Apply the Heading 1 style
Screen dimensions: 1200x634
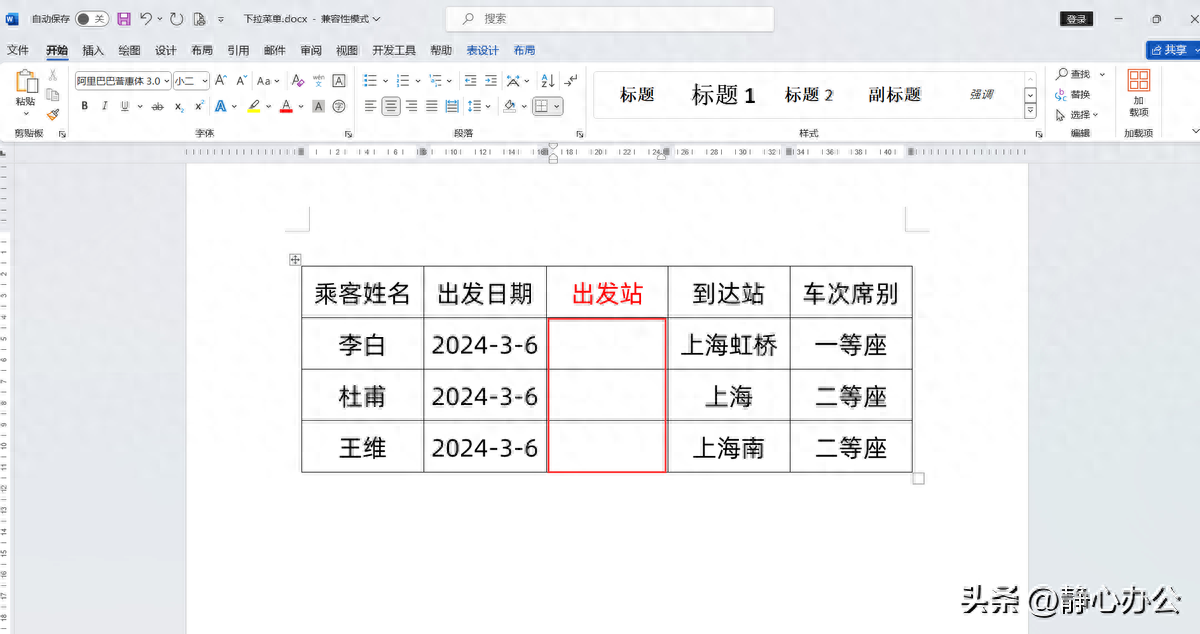pyautogui.click(x=723, y=95)
